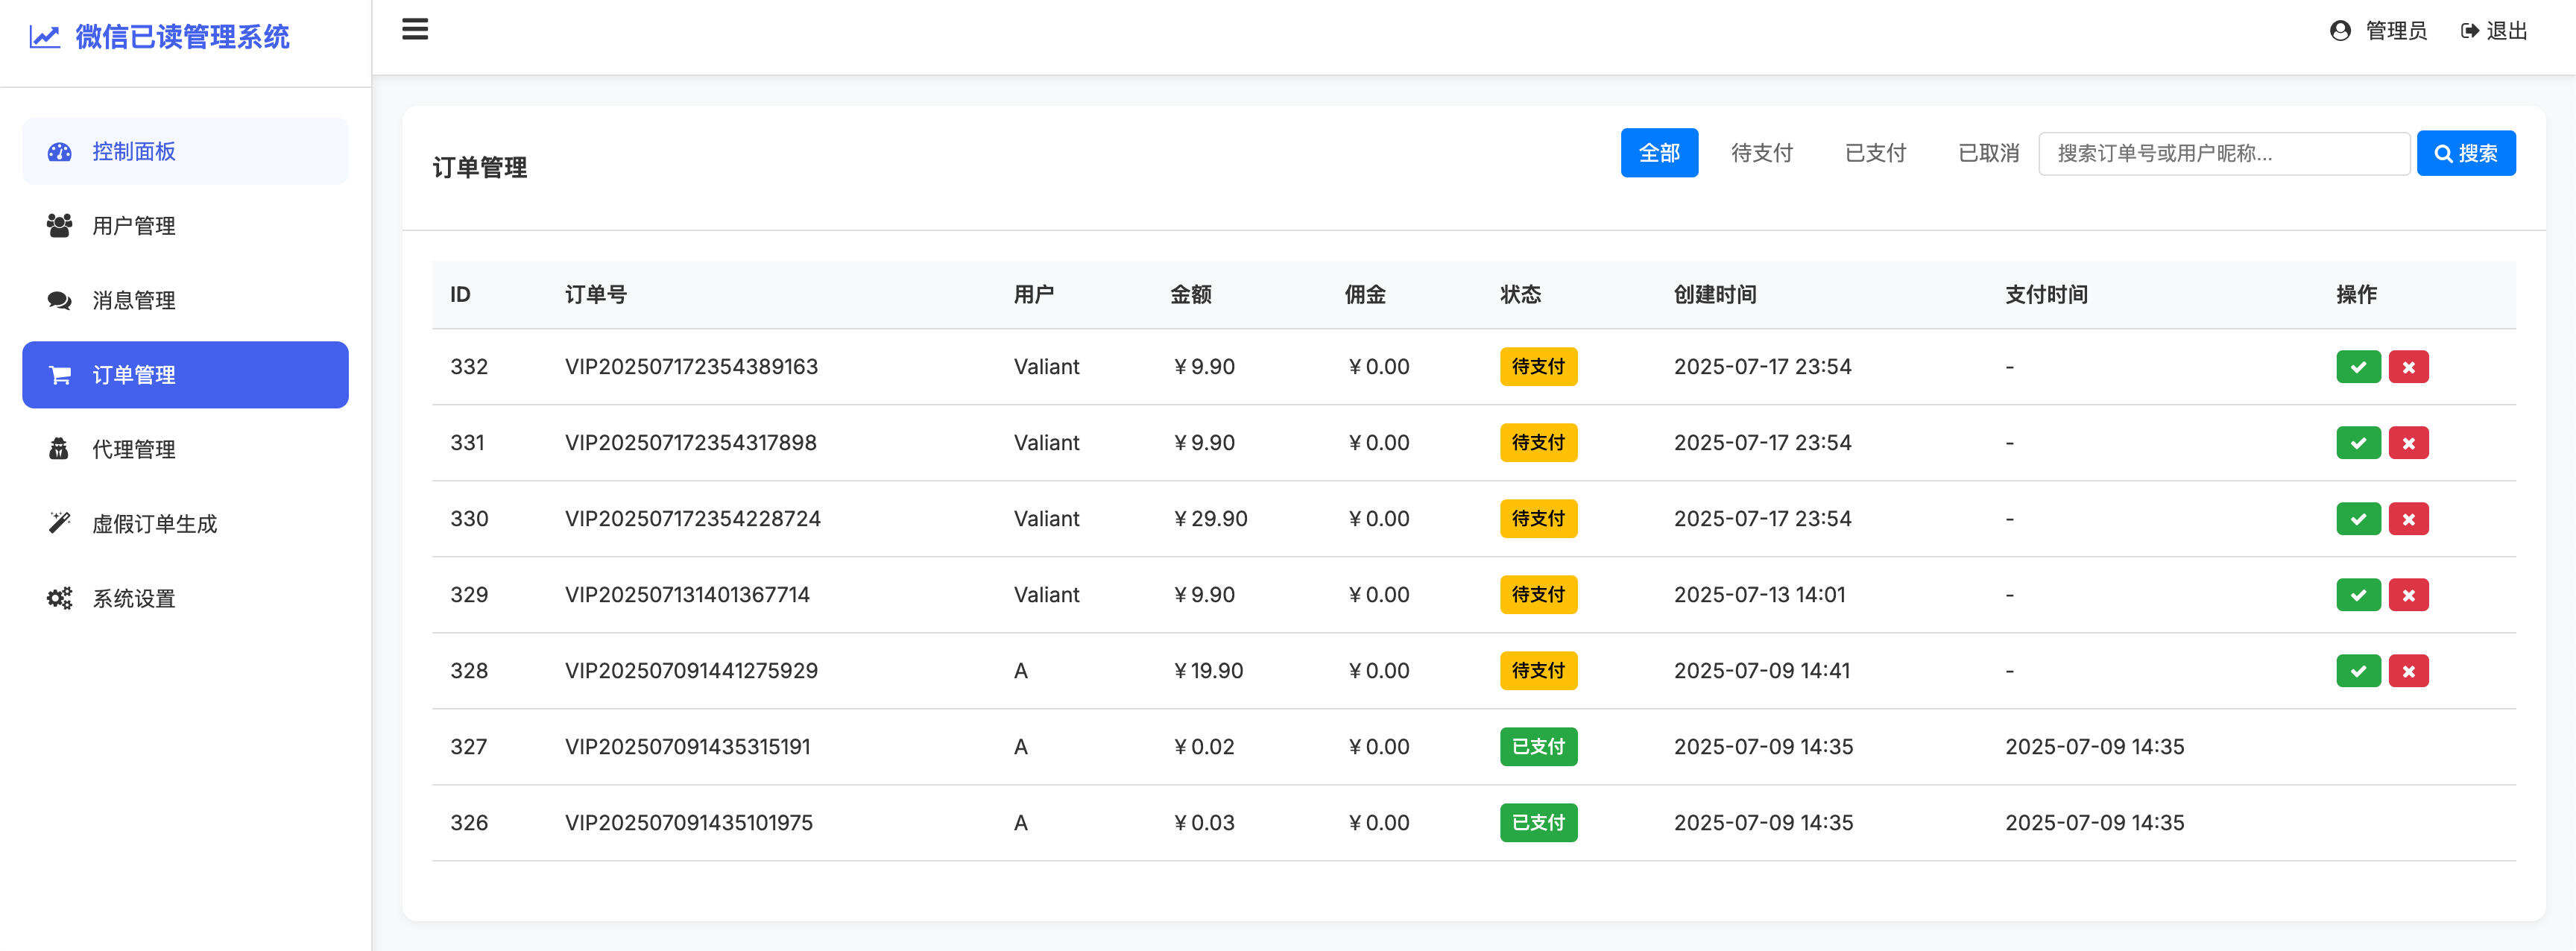The image size is (2576, 951).
Task: Select the users icon for 用户管理
Action: [x=58, y=225]
